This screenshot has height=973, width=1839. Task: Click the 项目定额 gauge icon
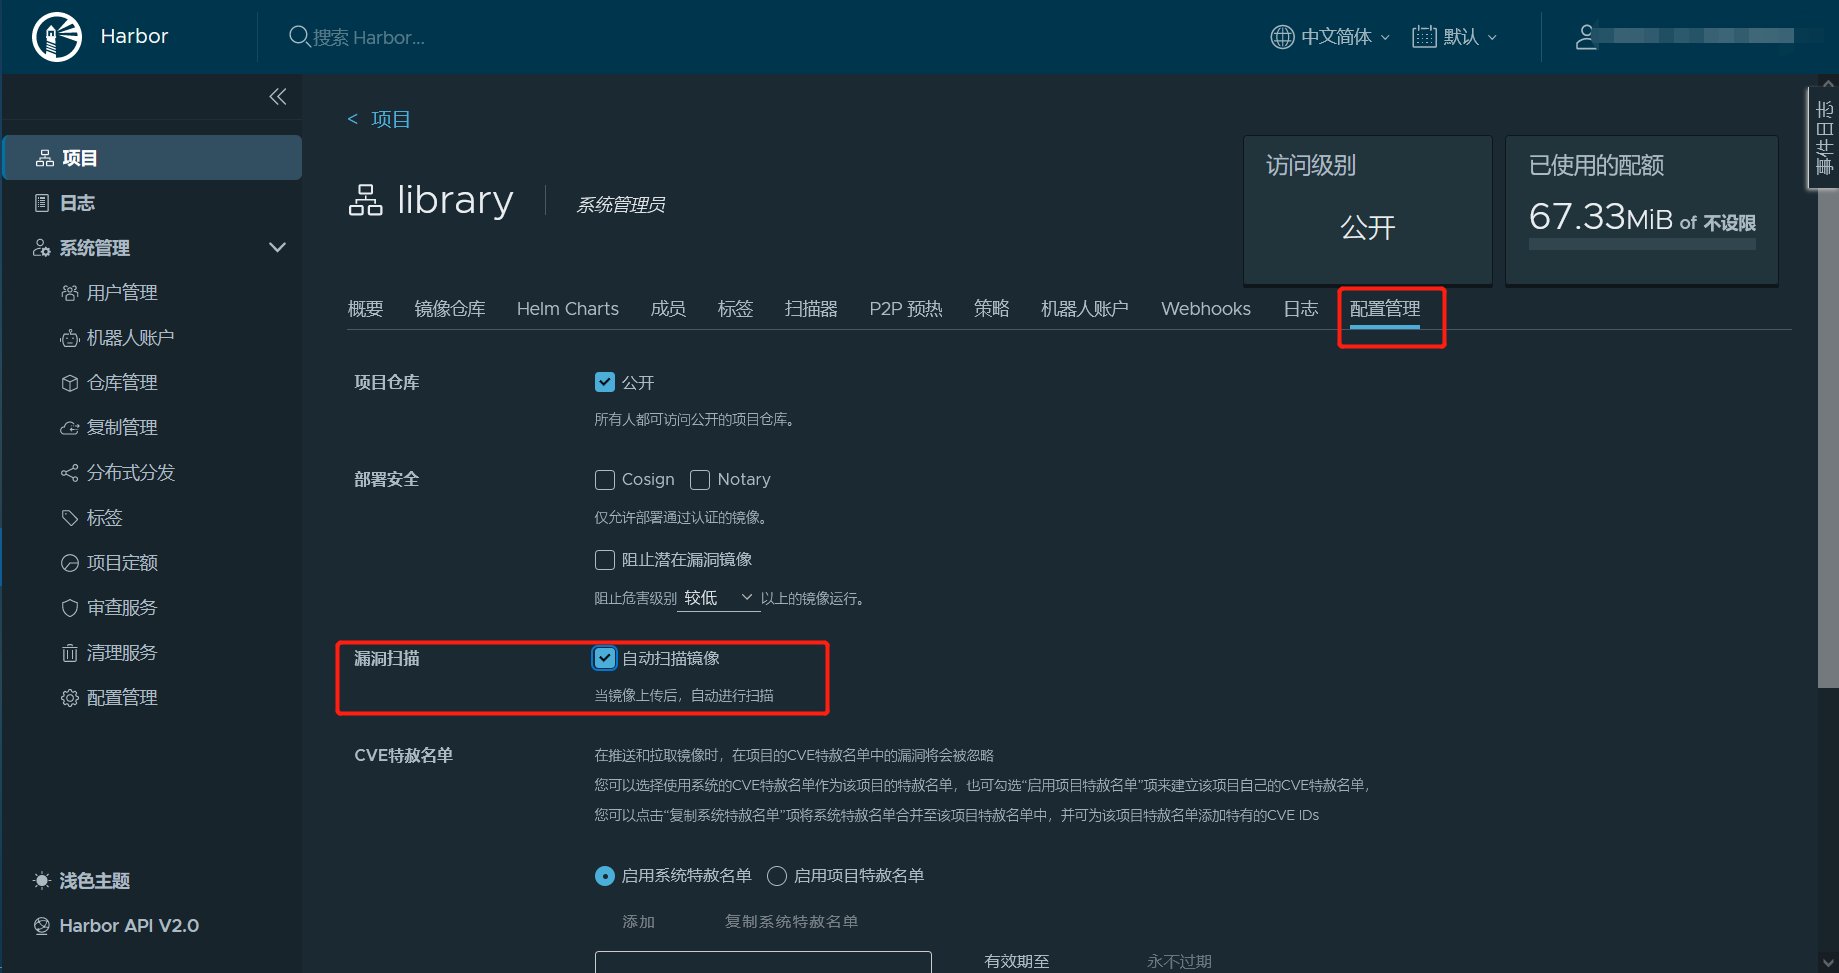[70, 563]
